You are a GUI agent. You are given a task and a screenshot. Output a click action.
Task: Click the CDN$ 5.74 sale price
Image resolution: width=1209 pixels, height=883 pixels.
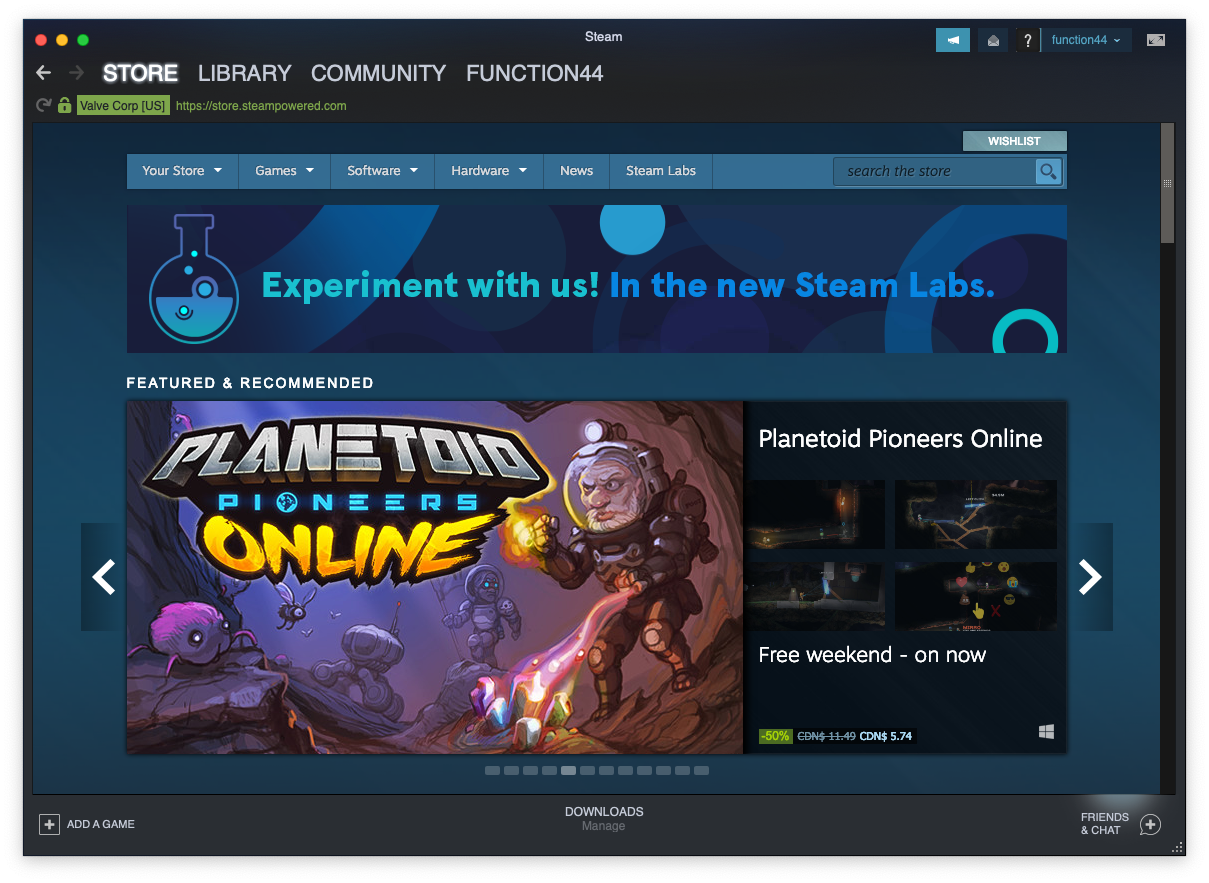click(886, 736)
